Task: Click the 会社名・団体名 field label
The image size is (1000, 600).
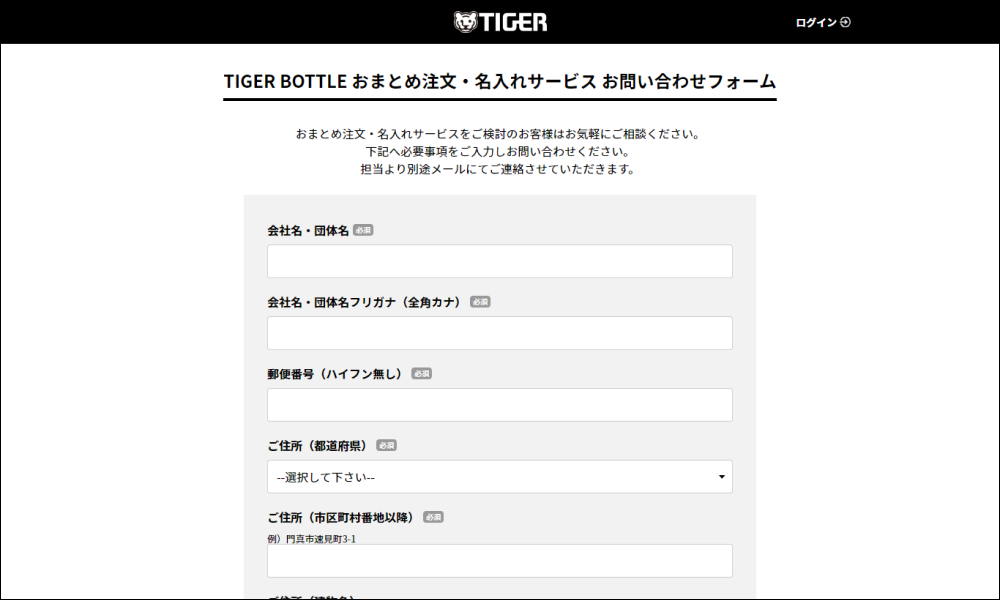Action: [308, 231]
